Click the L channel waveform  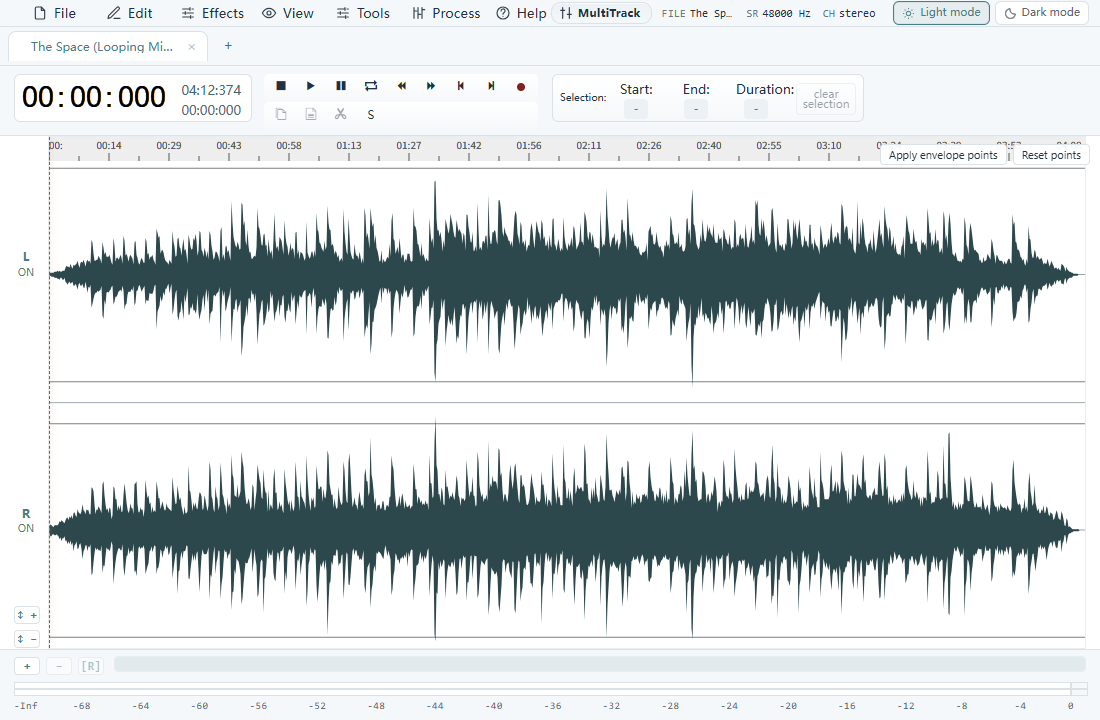click(x=567, y=275)
